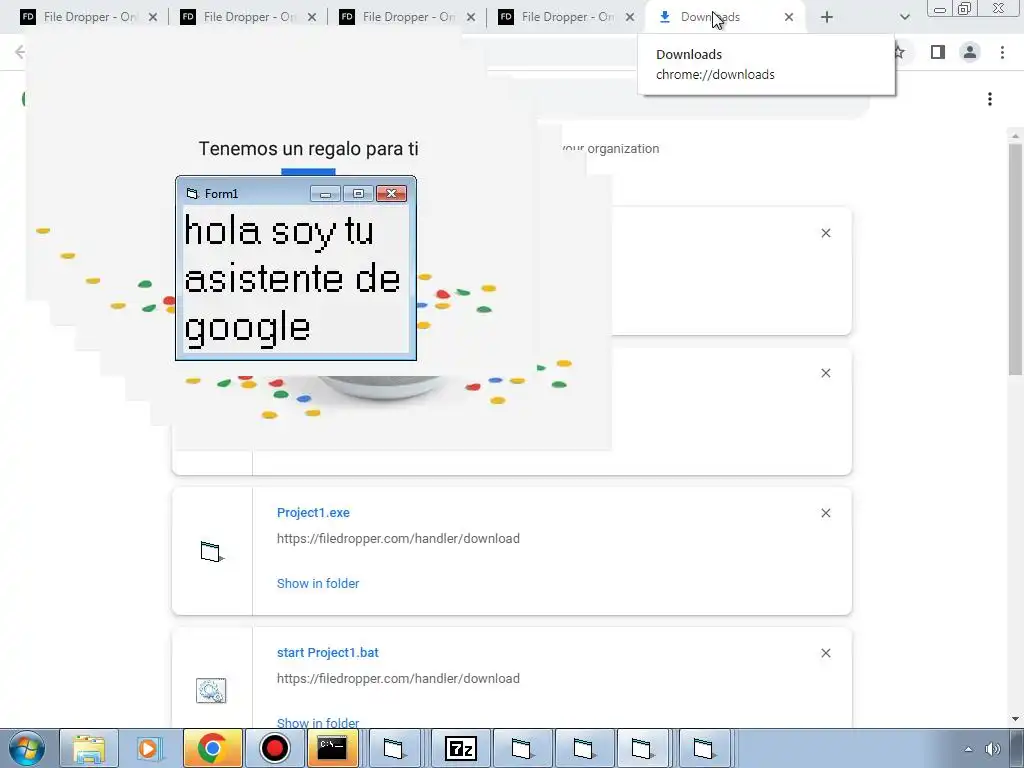Viewport: 1024px width, 768px height.
Task: Maximize the Form1 window
Action: 358,193
